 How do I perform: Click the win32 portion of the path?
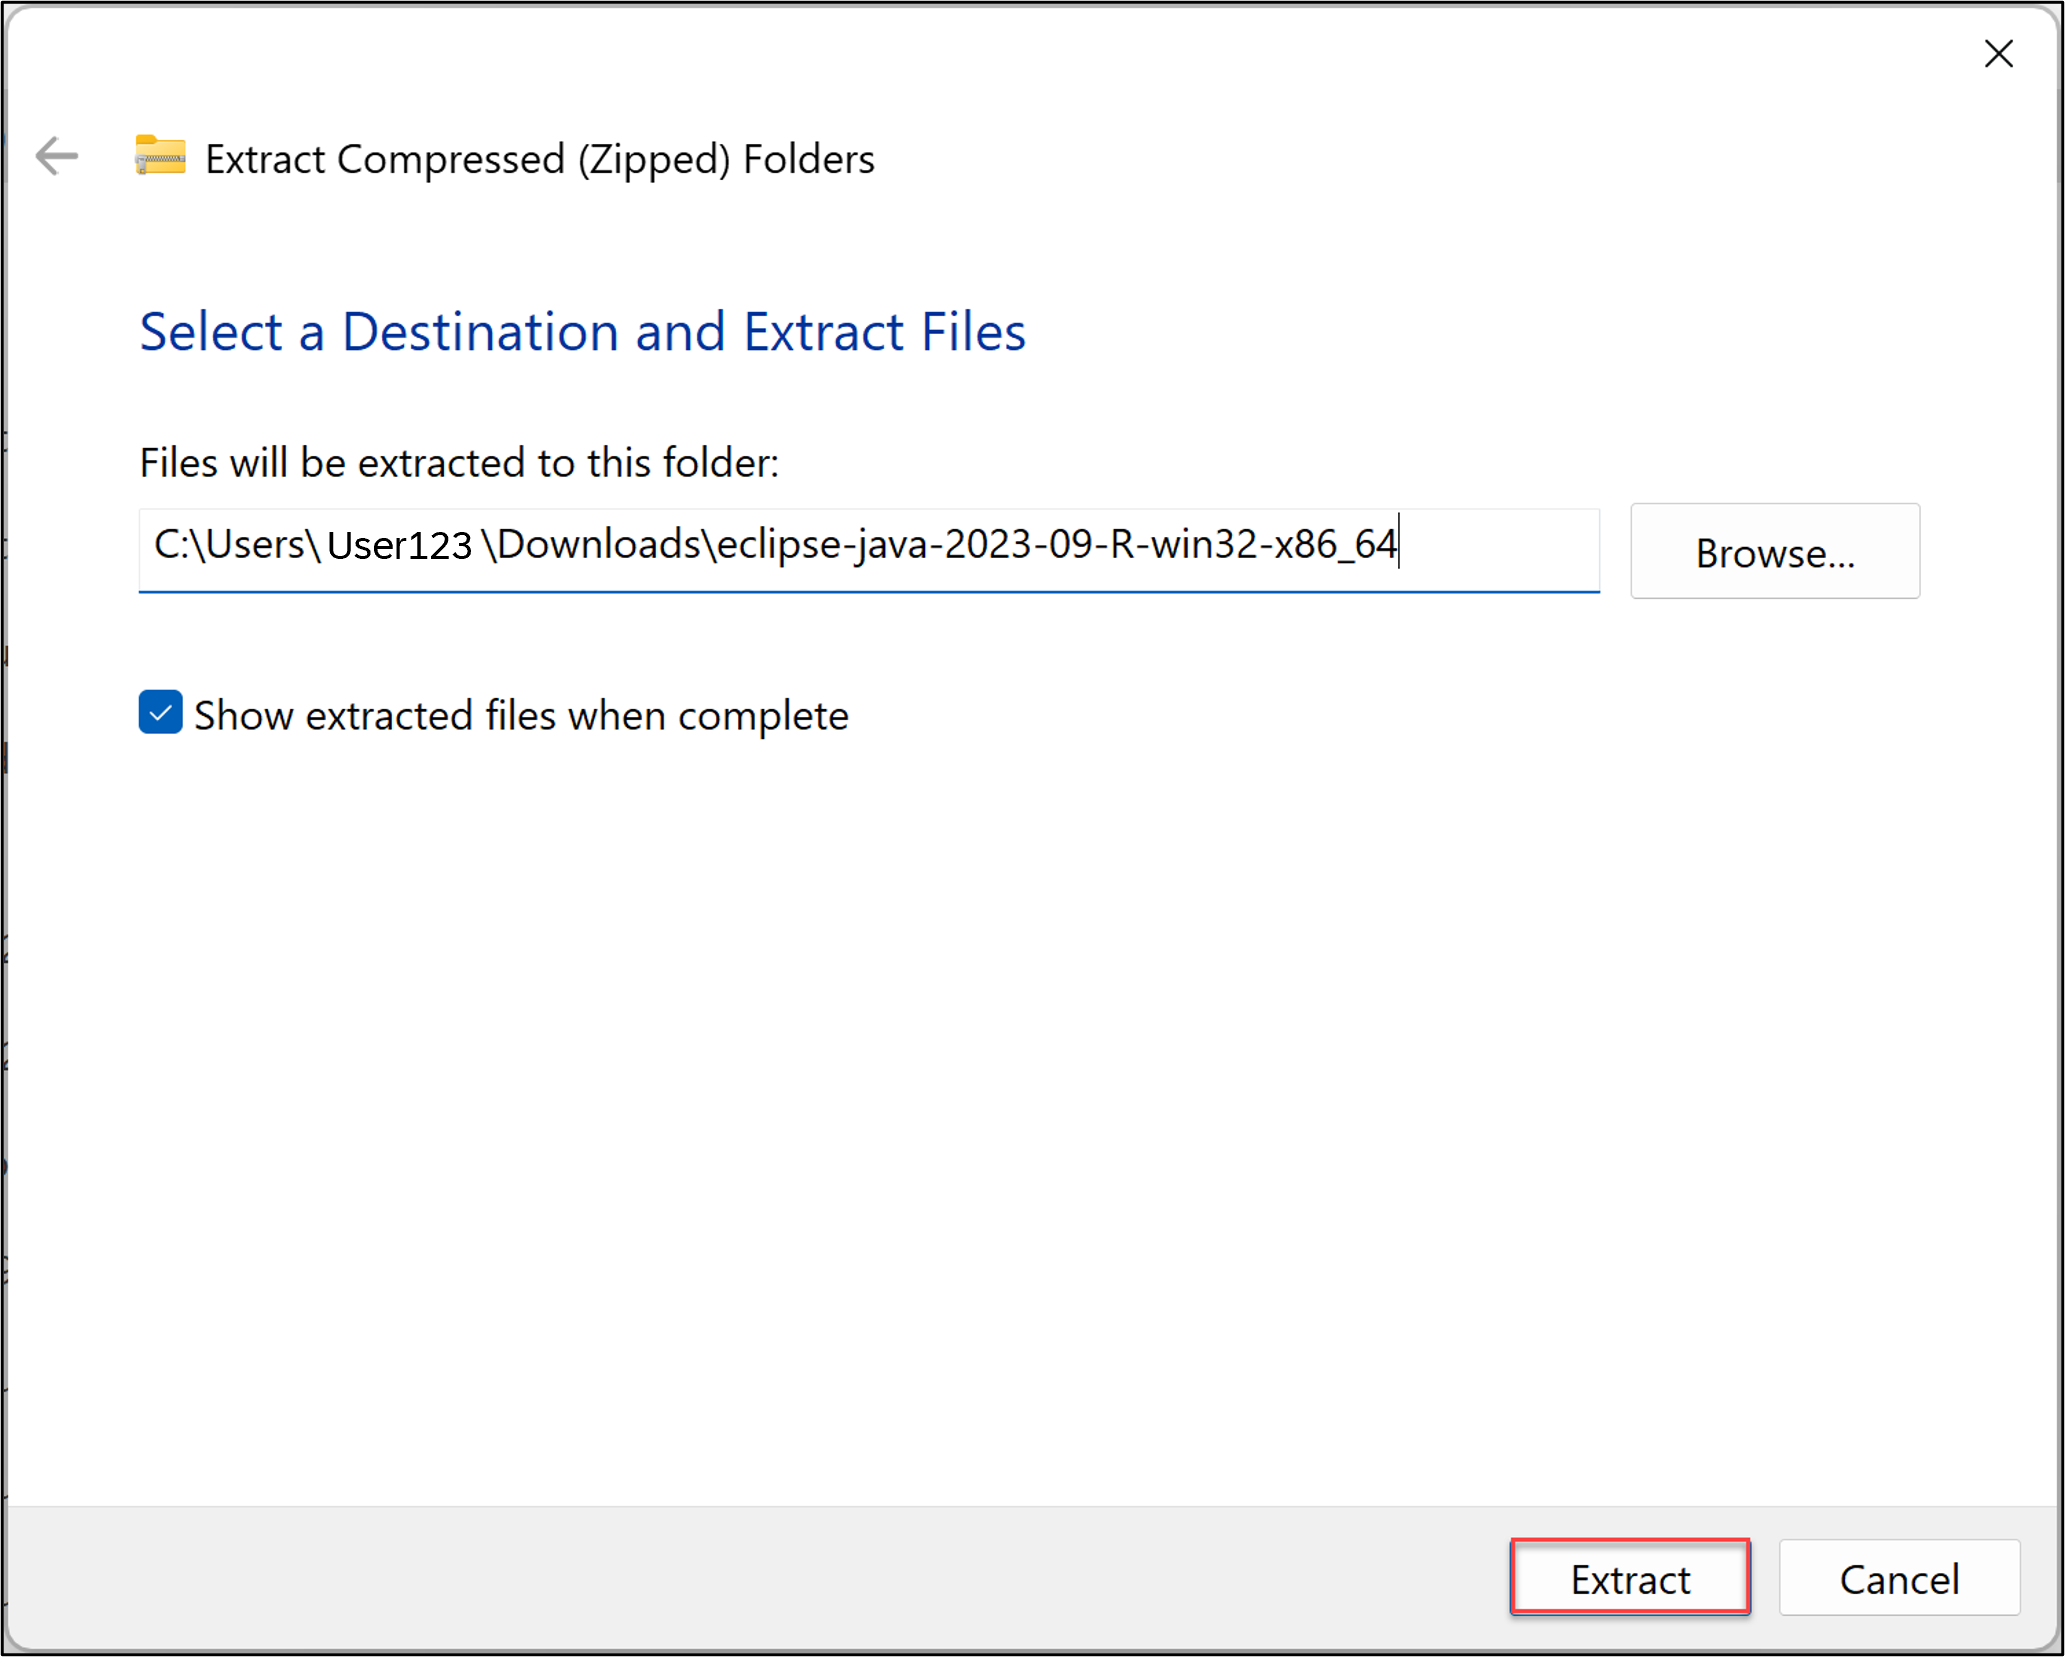[1202, 546]
